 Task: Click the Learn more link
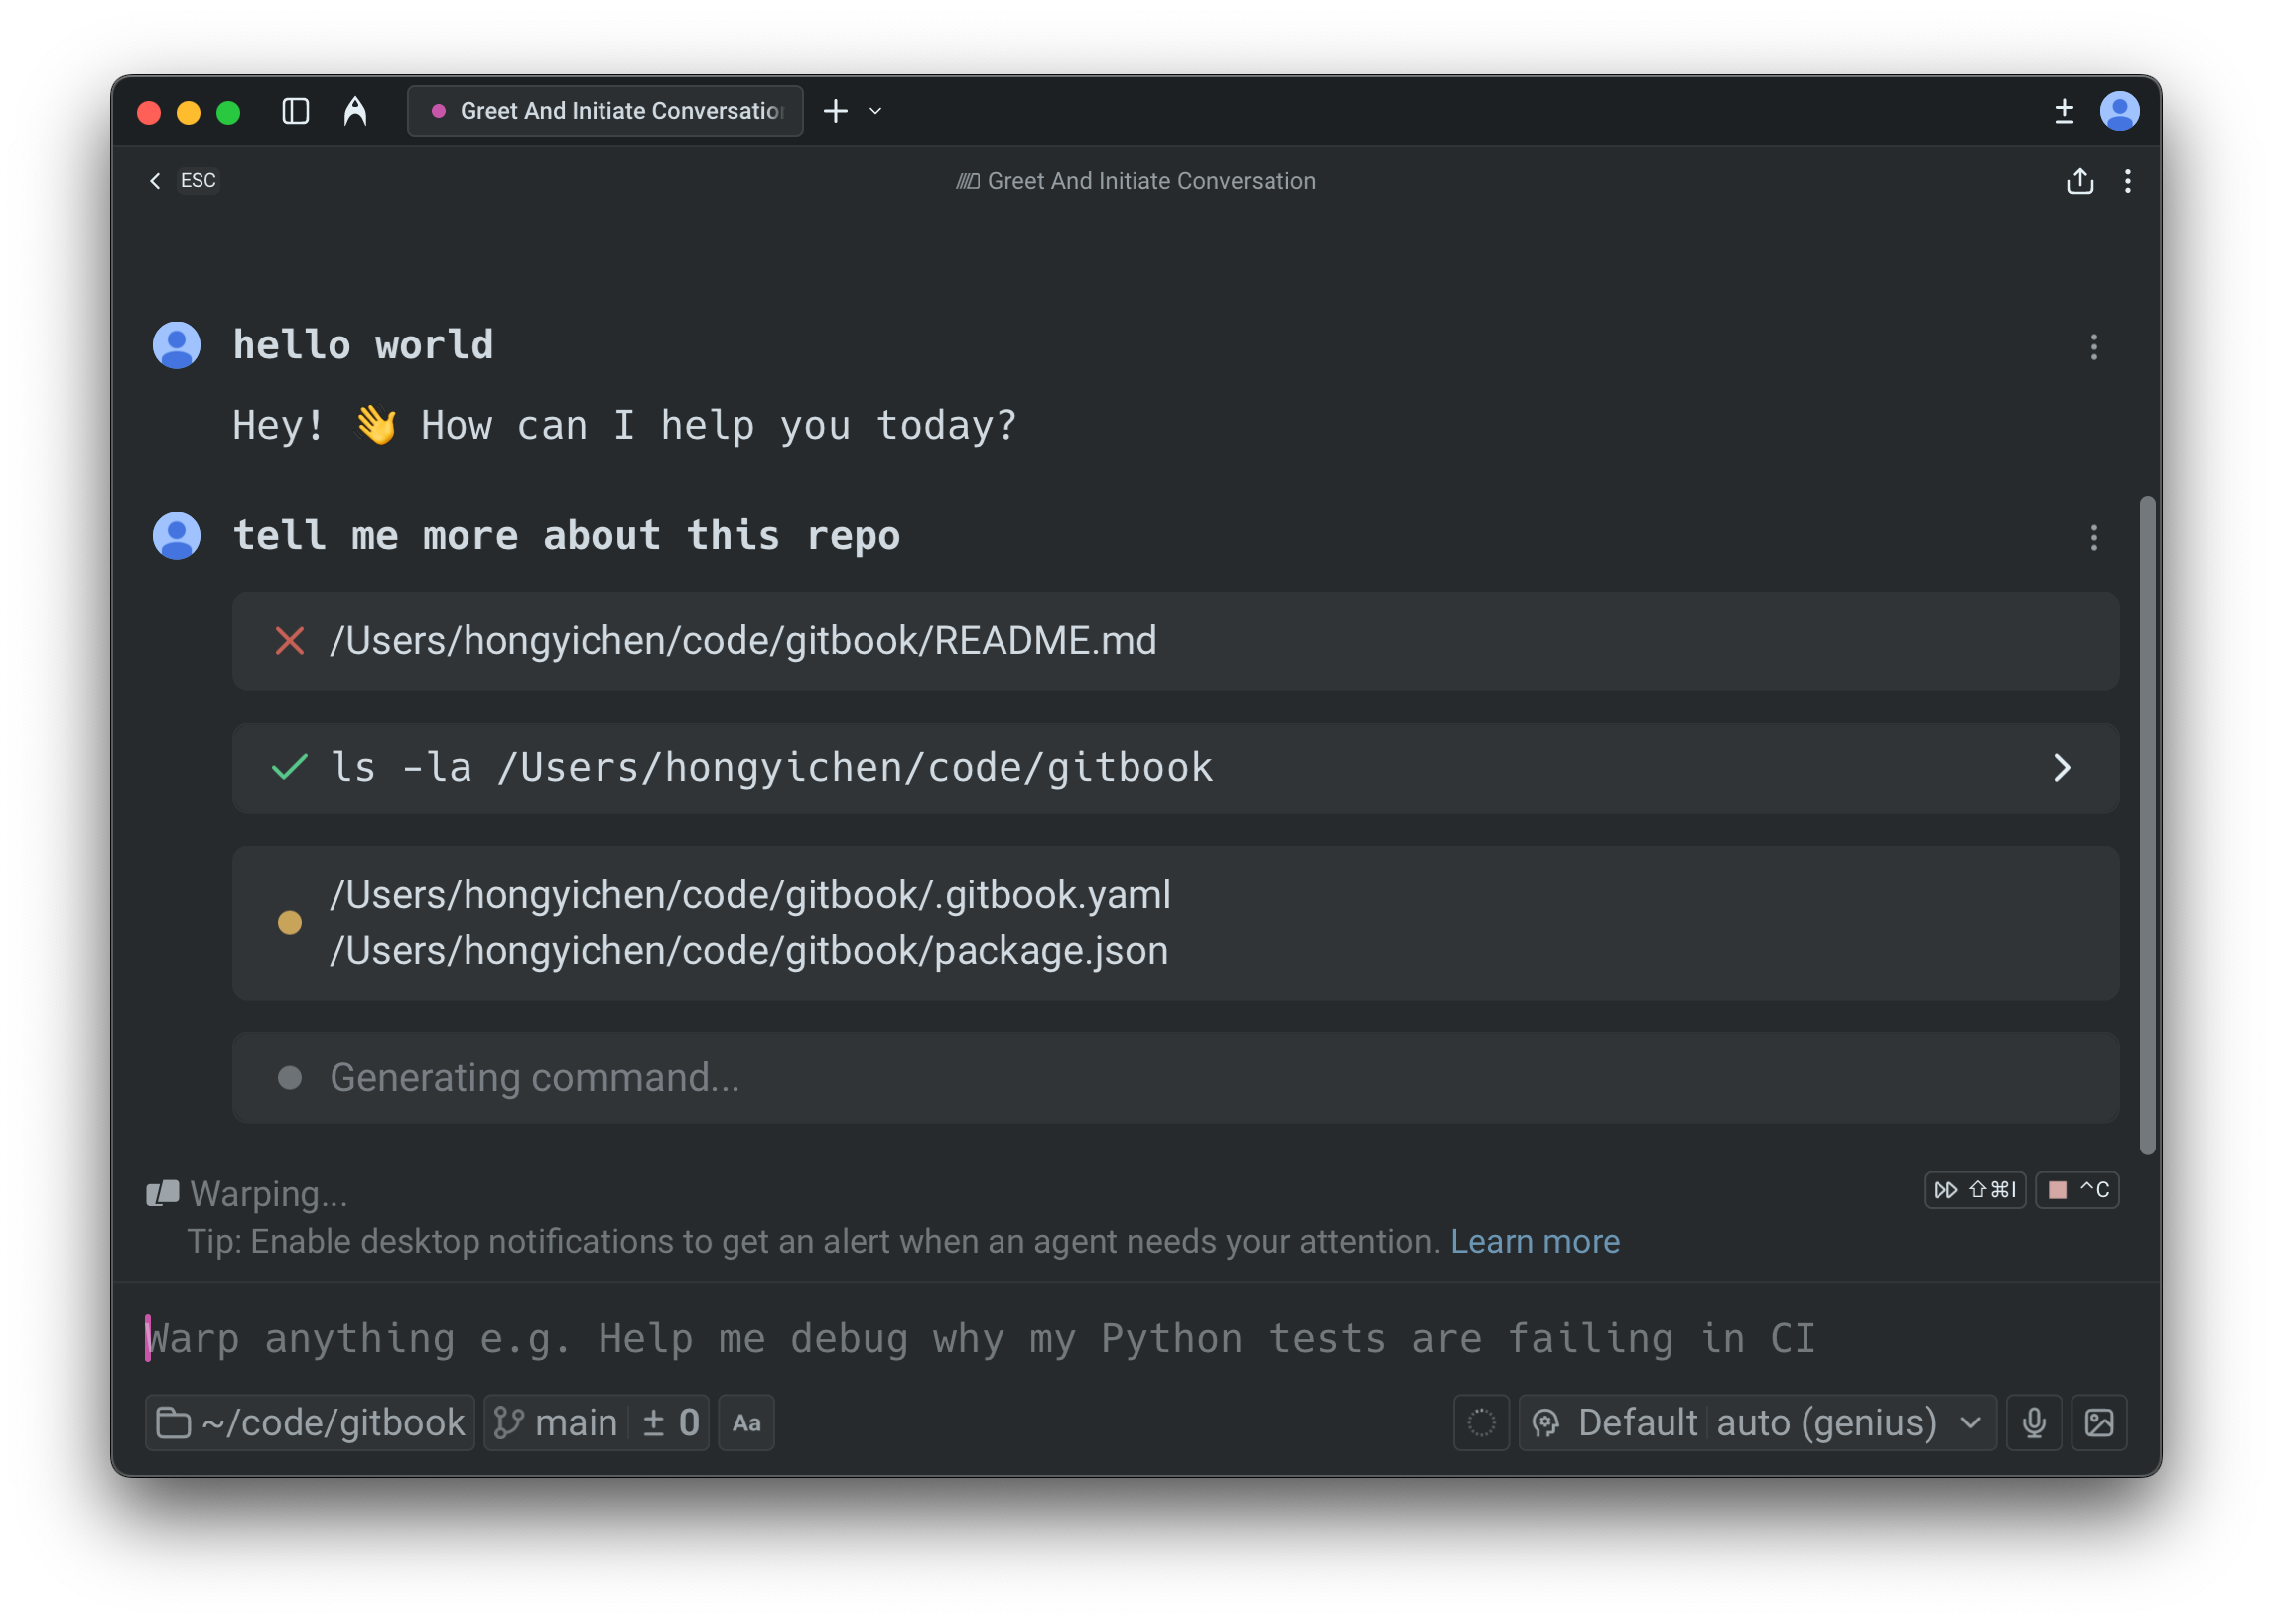(x=1534, y=1241)
